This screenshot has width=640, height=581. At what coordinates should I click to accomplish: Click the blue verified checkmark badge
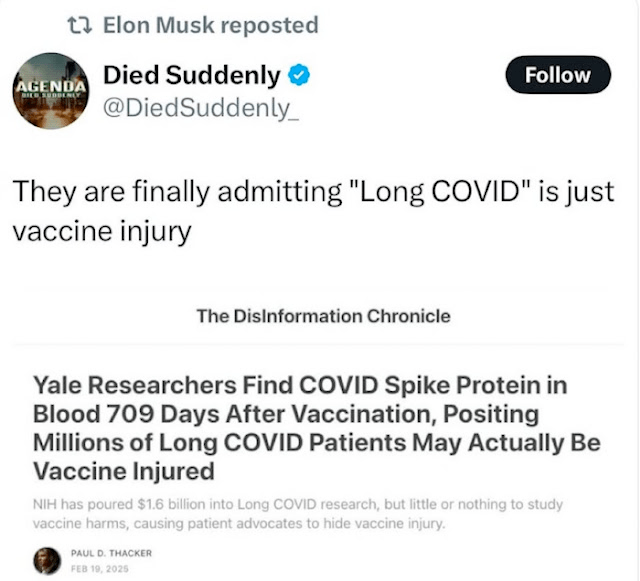(x=299, y=73)
